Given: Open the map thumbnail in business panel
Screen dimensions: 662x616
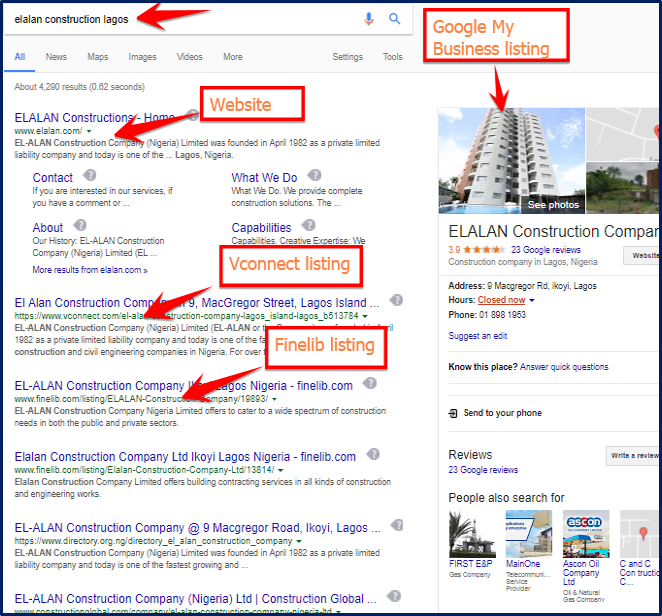Looking at the screenshot, I should pyautogui.click(x=622, y=134).
